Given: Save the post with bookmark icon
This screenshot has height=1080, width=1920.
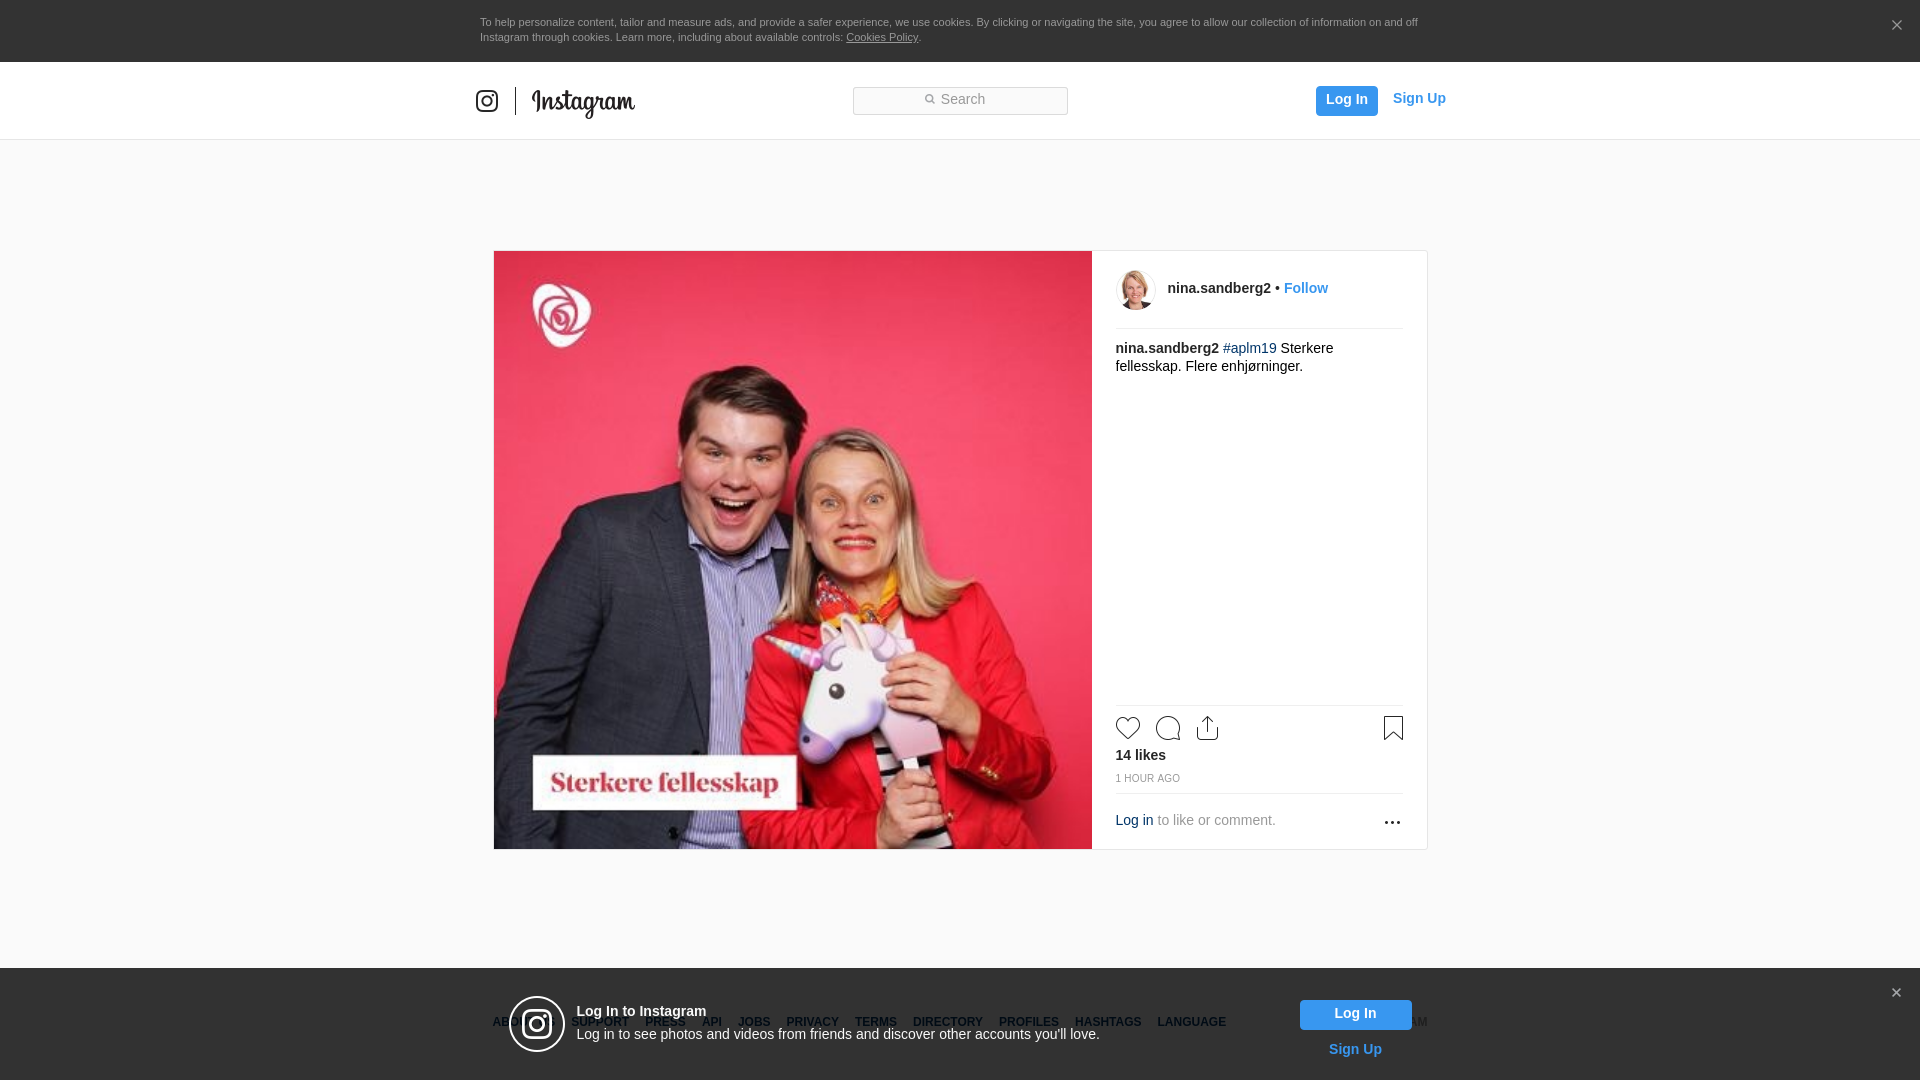Looking at the screenshot, I should click(x=1393, y=728).
